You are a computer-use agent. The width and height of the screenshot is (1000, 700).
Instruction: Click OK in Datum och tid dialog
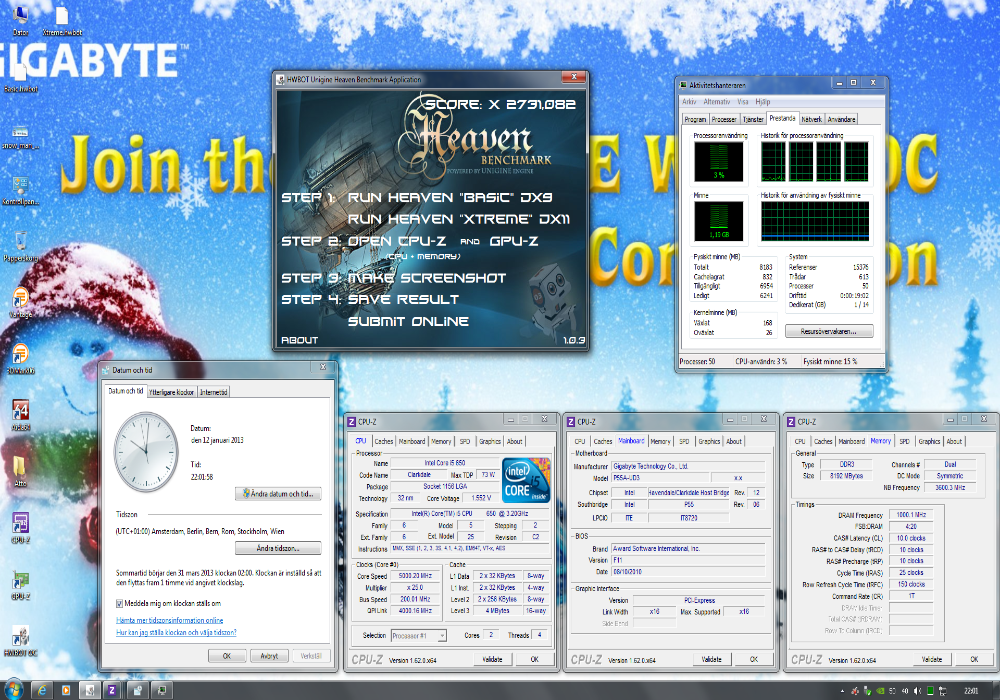click(x=227, y=655)
